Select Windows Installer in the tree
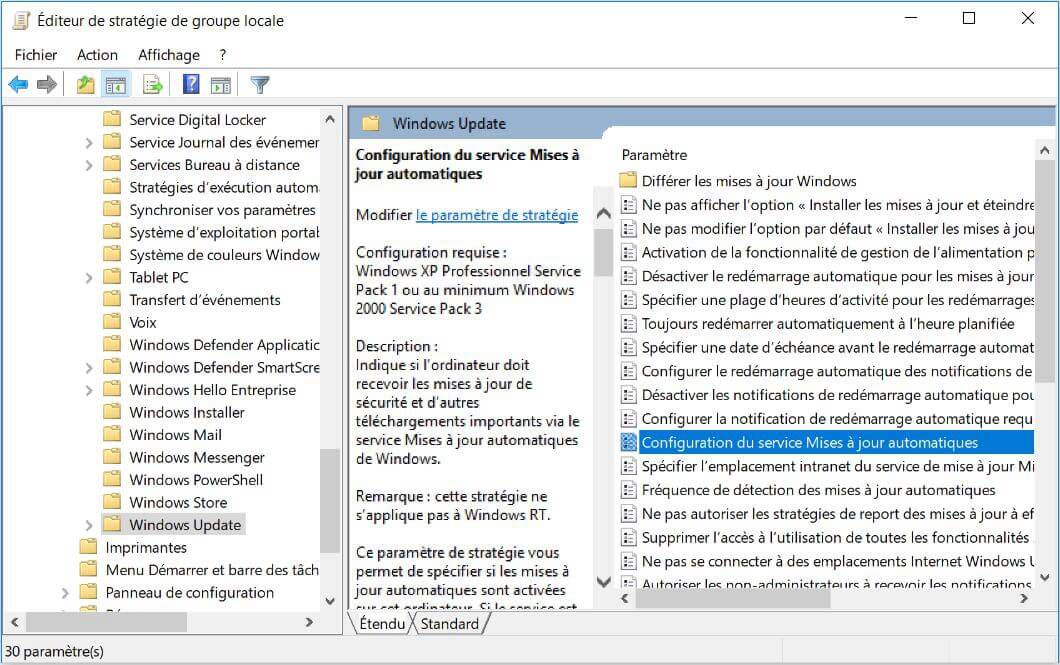The height and width of the screenshot is (665, 1060). click(x=187, y=412)
